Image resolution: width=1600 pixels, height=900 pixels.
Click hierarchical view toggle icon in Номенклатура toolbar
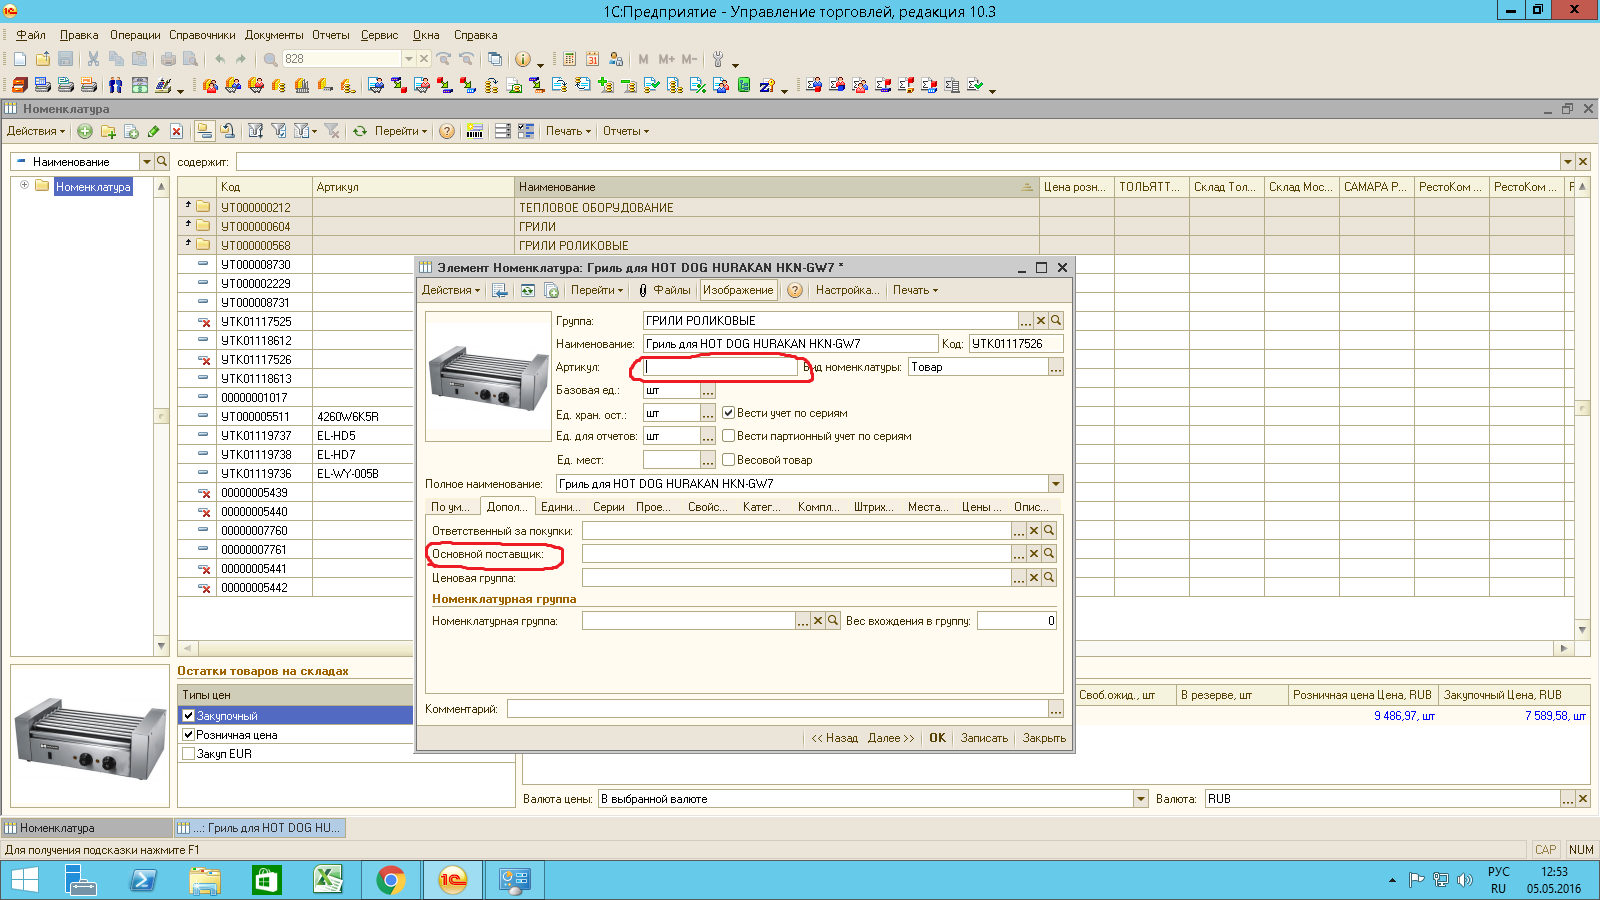204,131
